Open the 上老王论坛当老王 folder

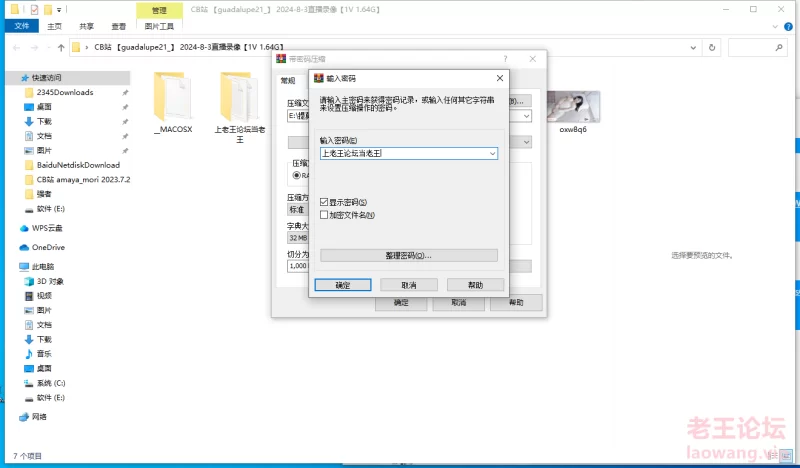point(239,107)
